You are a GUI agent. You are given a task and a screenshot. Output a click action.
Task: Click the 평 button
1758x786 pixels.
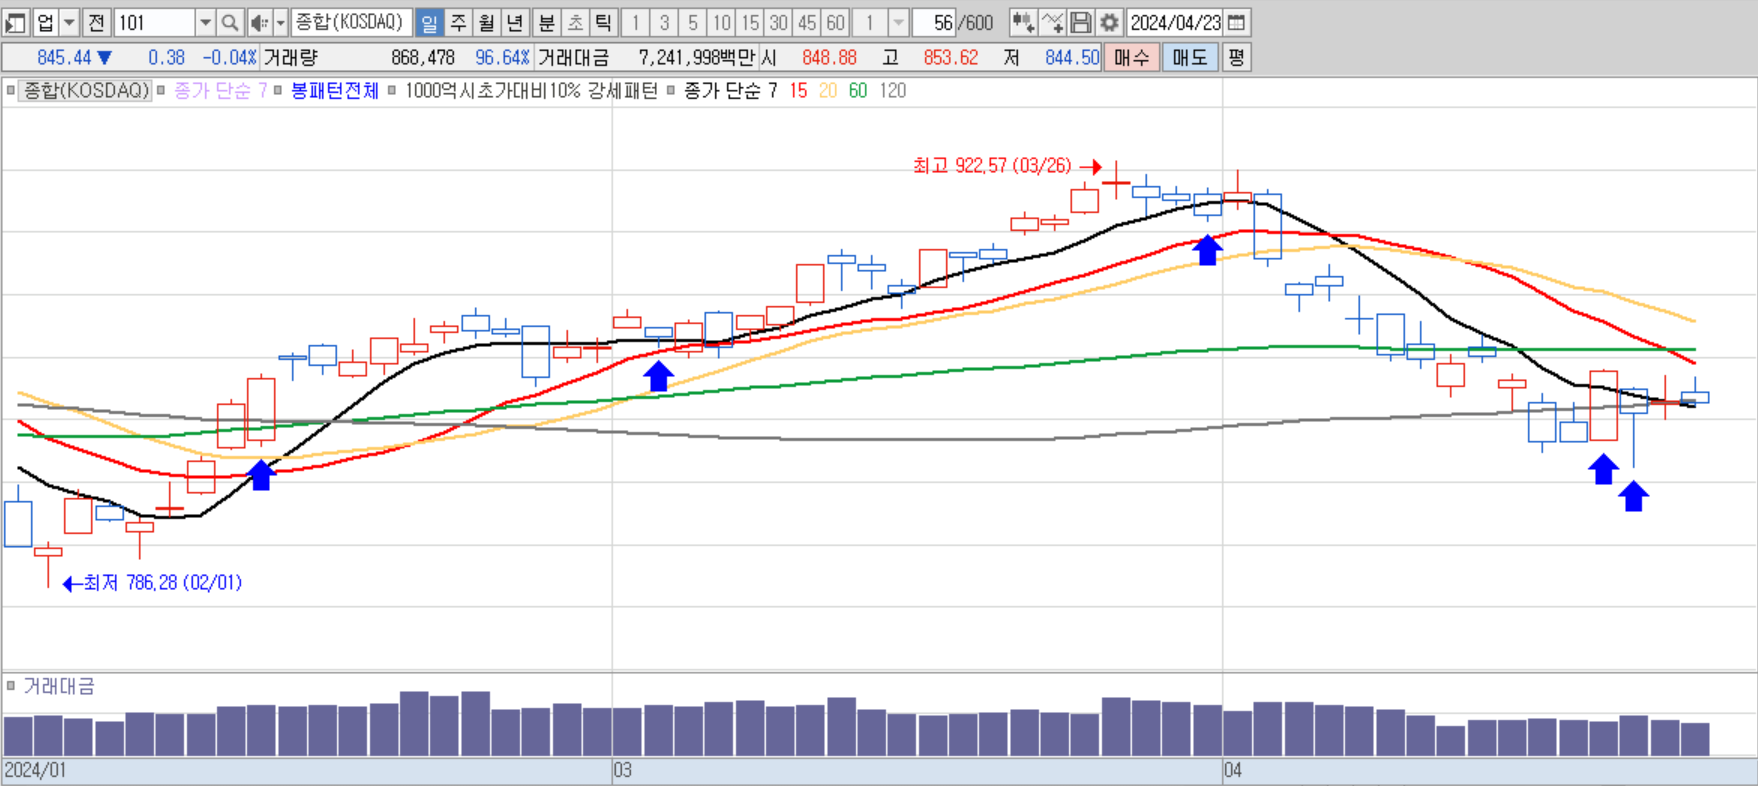pos(1236,58)
